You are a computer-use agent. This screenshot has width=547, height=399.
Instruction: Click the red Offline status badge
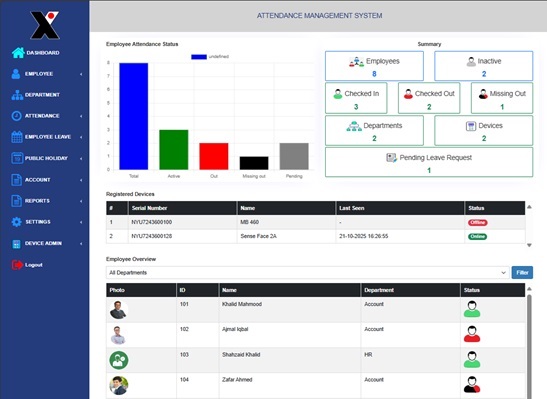tap(478, 223)
